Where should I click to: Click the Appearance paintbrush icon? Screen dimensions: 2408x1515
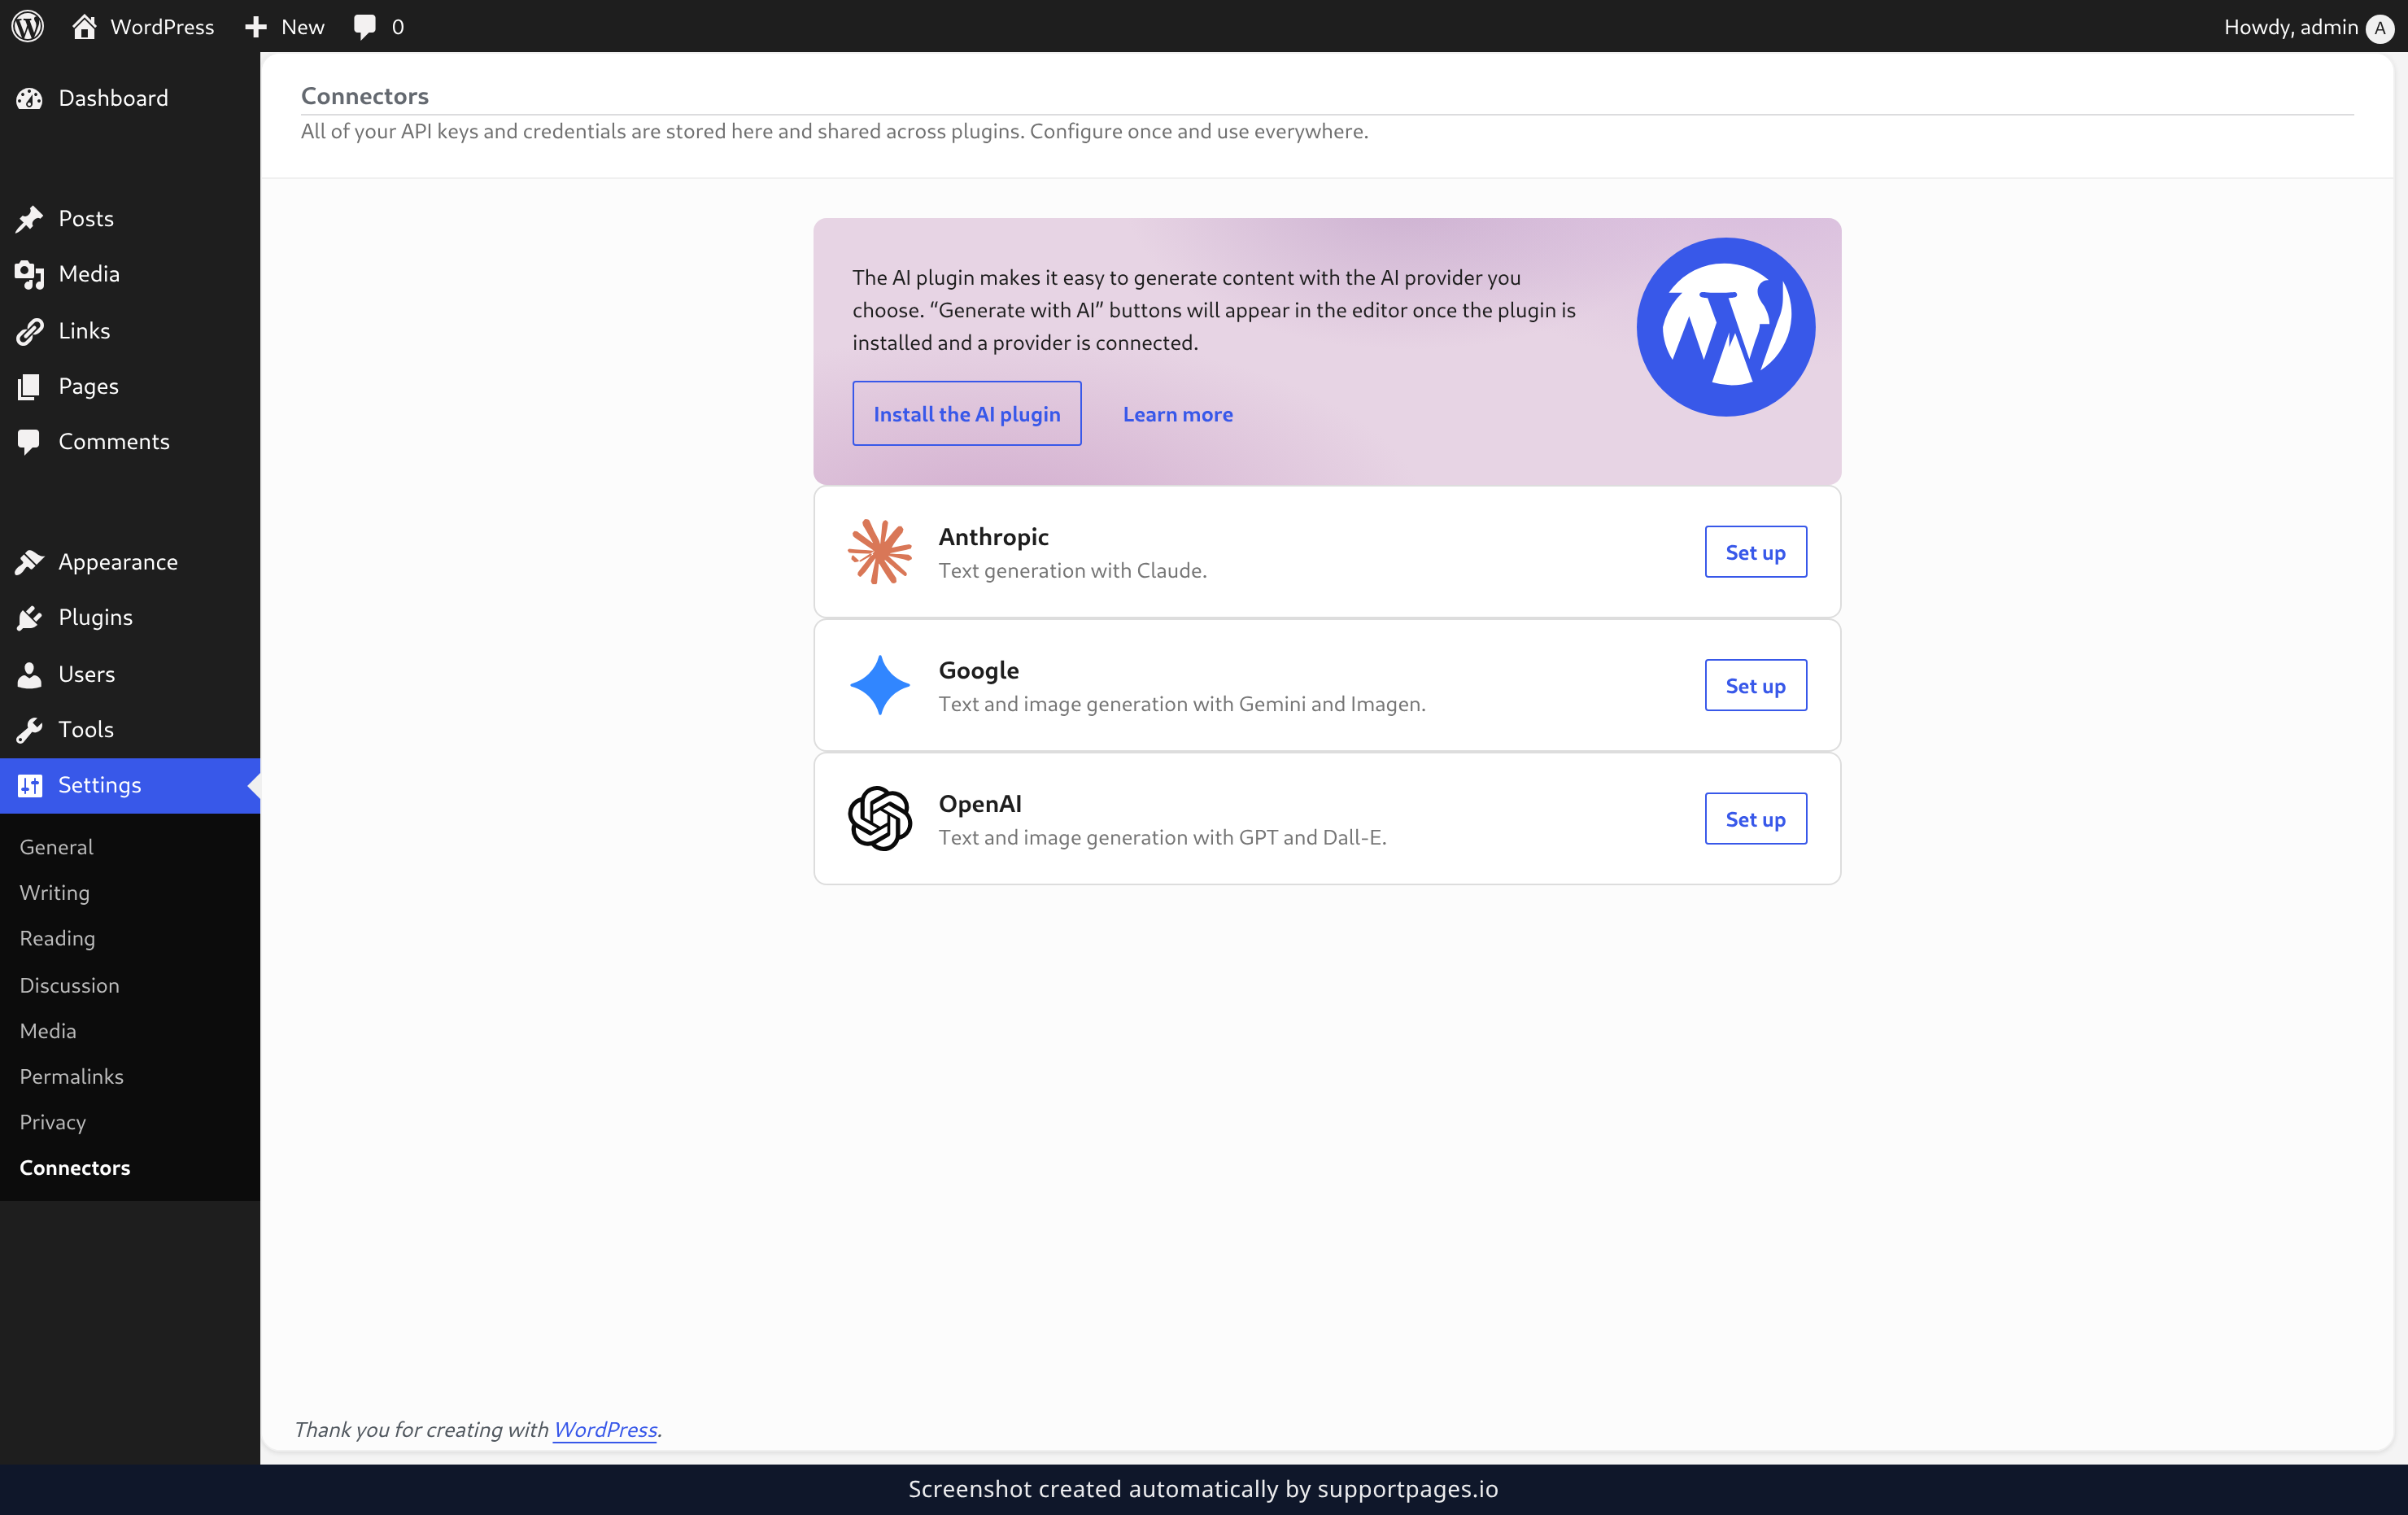point(29,562)
